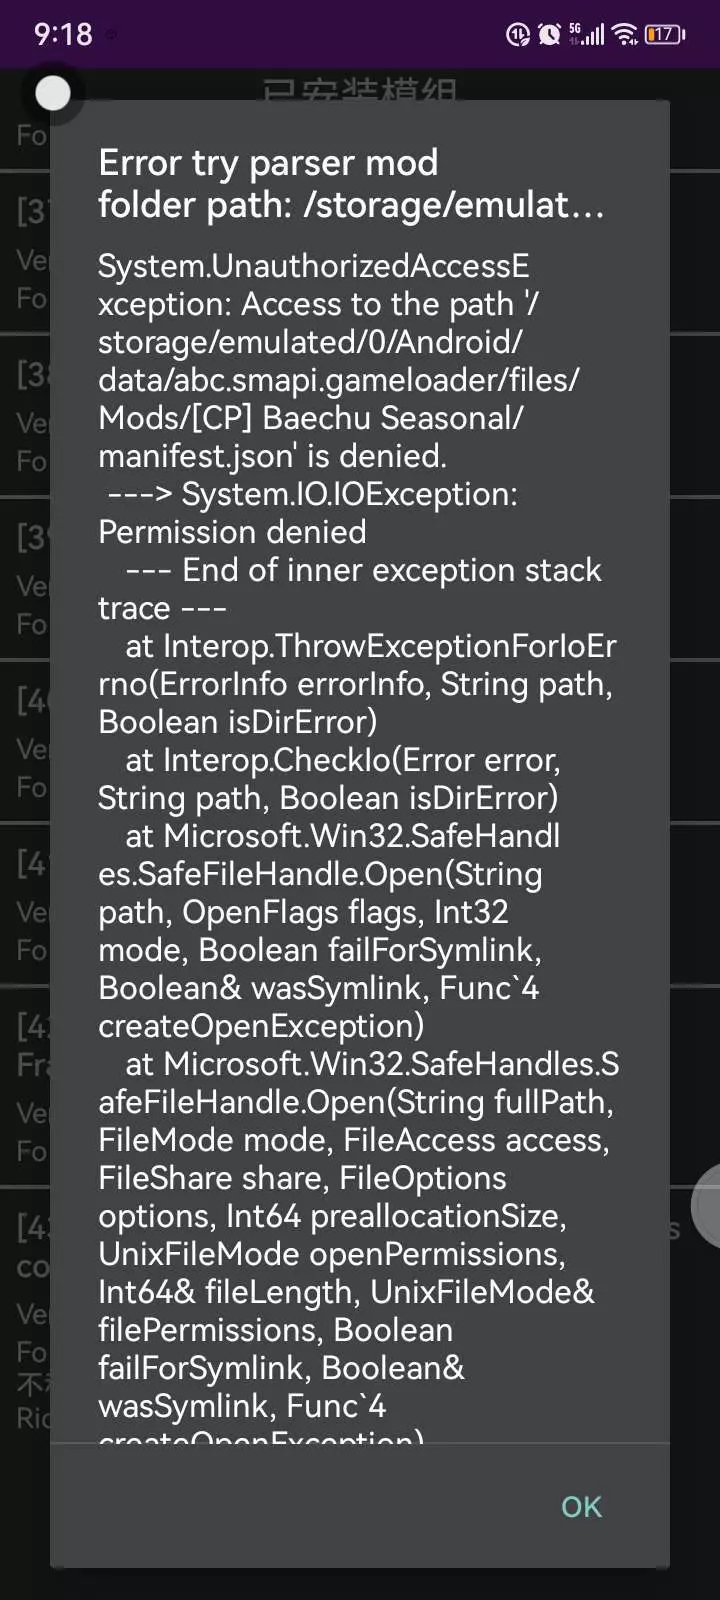This screenshot has height=1600, width=720.
Task: Tap the circular icon left of the alarm
Action: click(518, 35)
